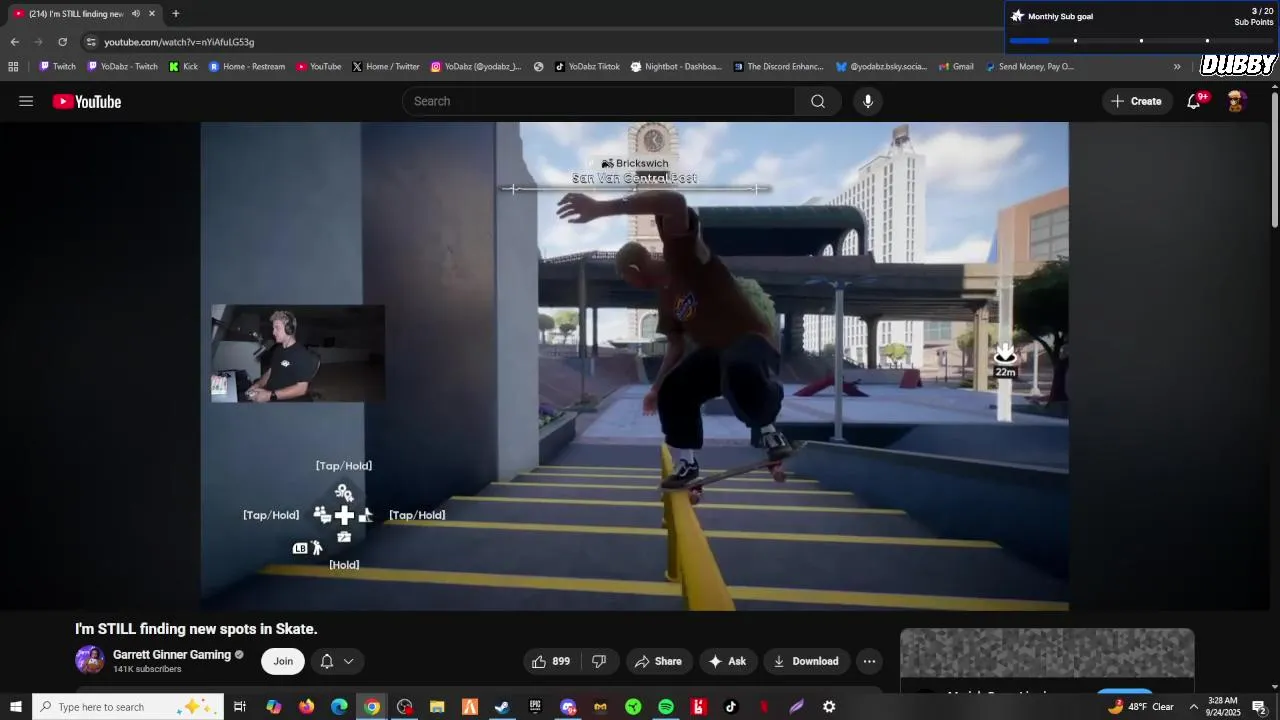Viewport: 1280px width, 720px height.
Task: Click the Create button
Action: coord(1137,101)
